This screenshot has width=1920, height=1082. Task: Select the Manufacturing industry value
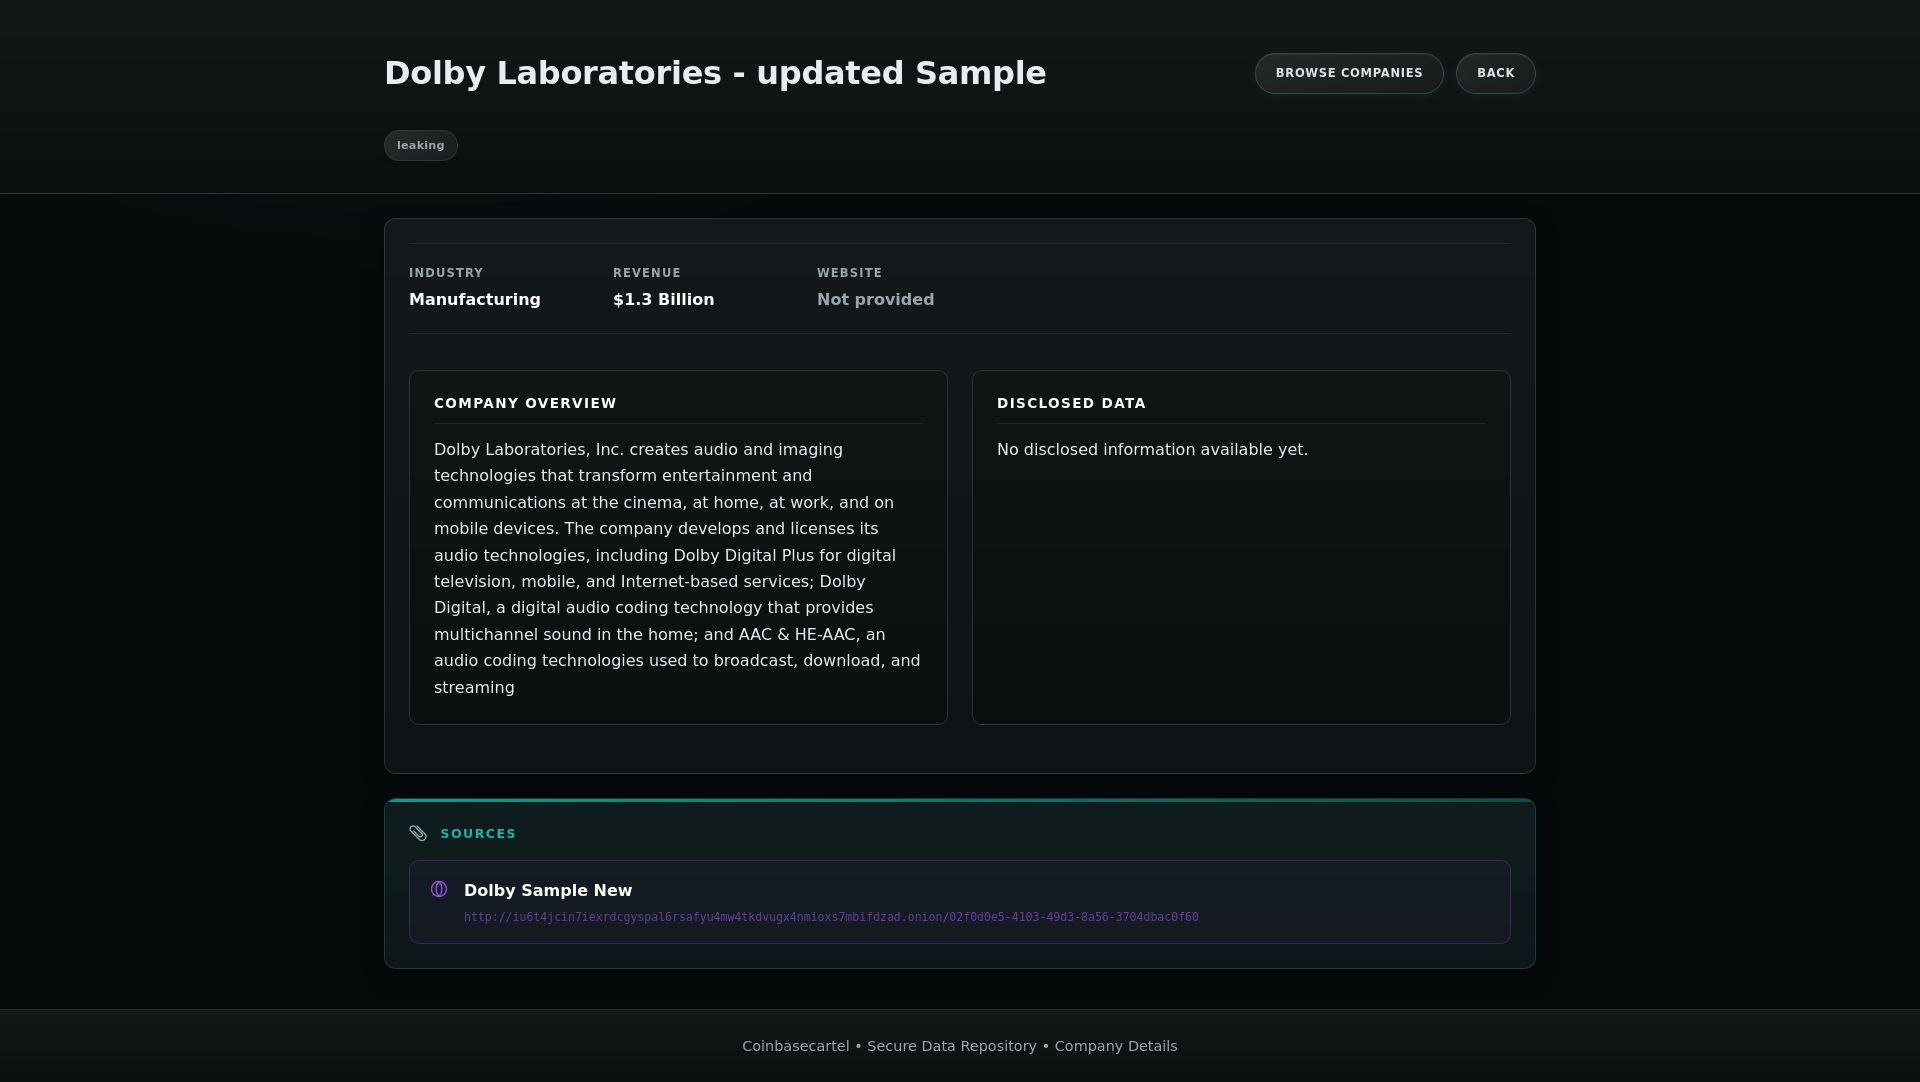point(474,300)
